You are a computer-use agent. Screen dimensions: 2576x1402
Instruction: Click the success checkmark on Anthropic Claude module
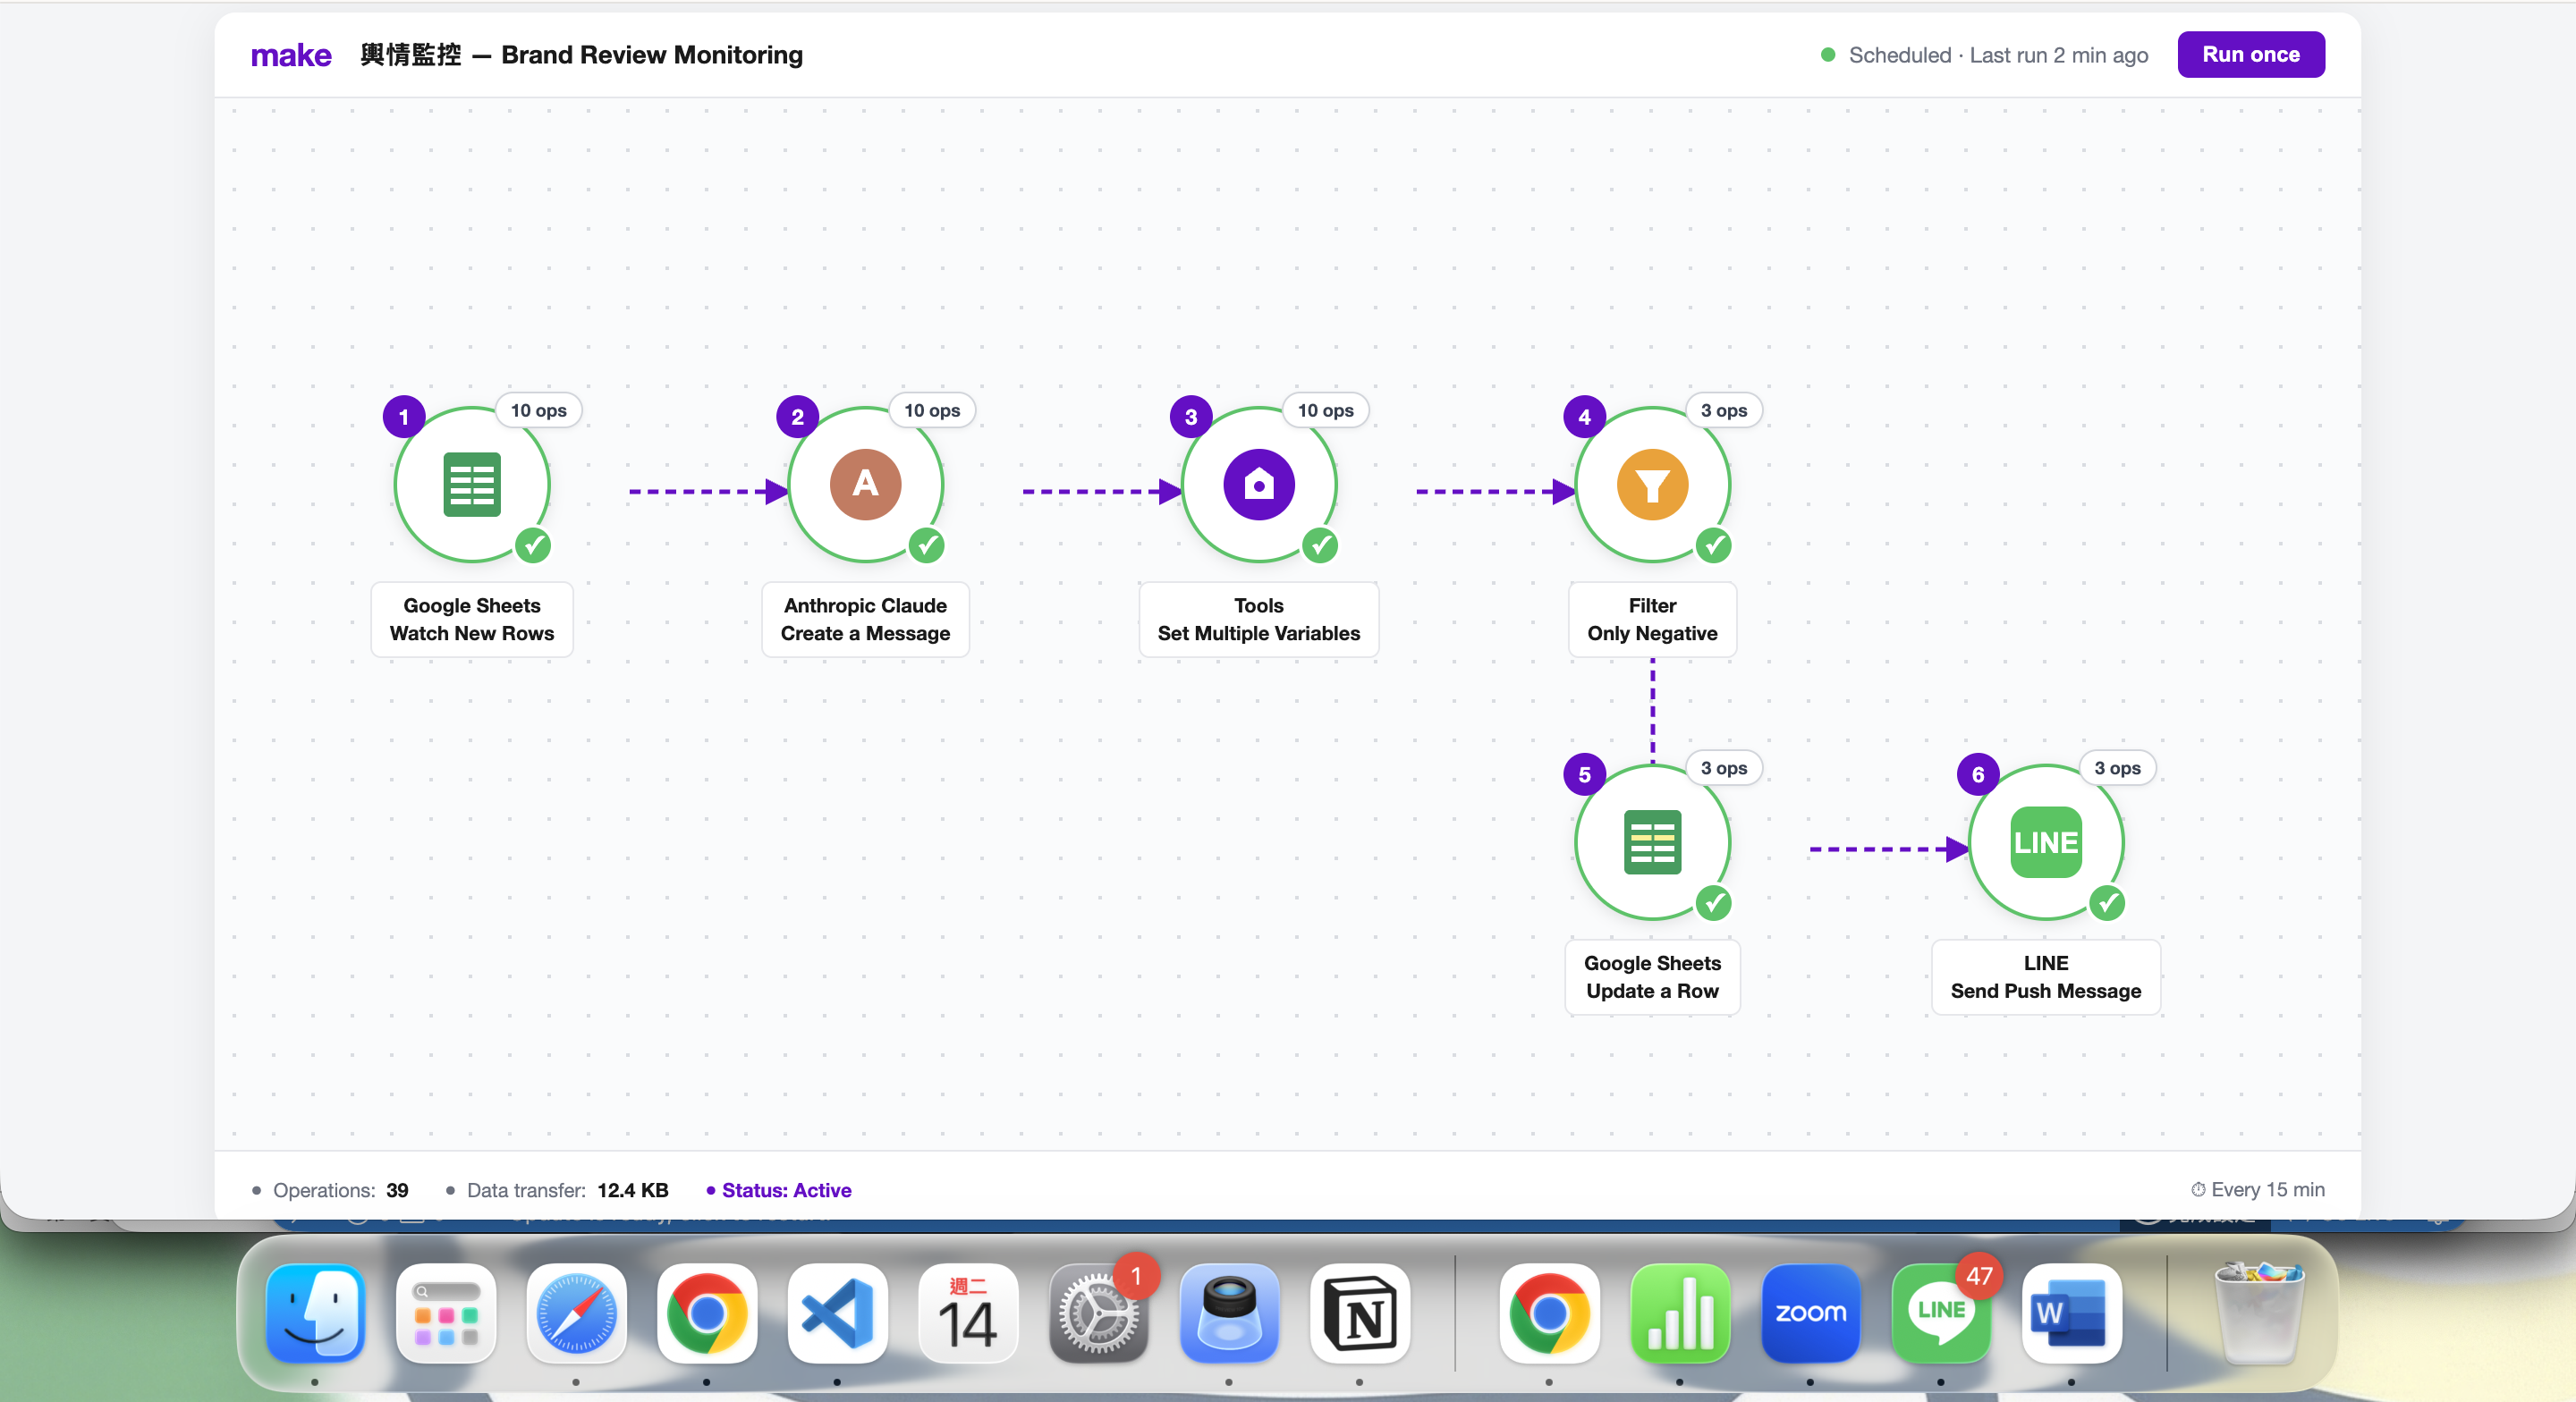pyautogui.click(x=927, y=546)
